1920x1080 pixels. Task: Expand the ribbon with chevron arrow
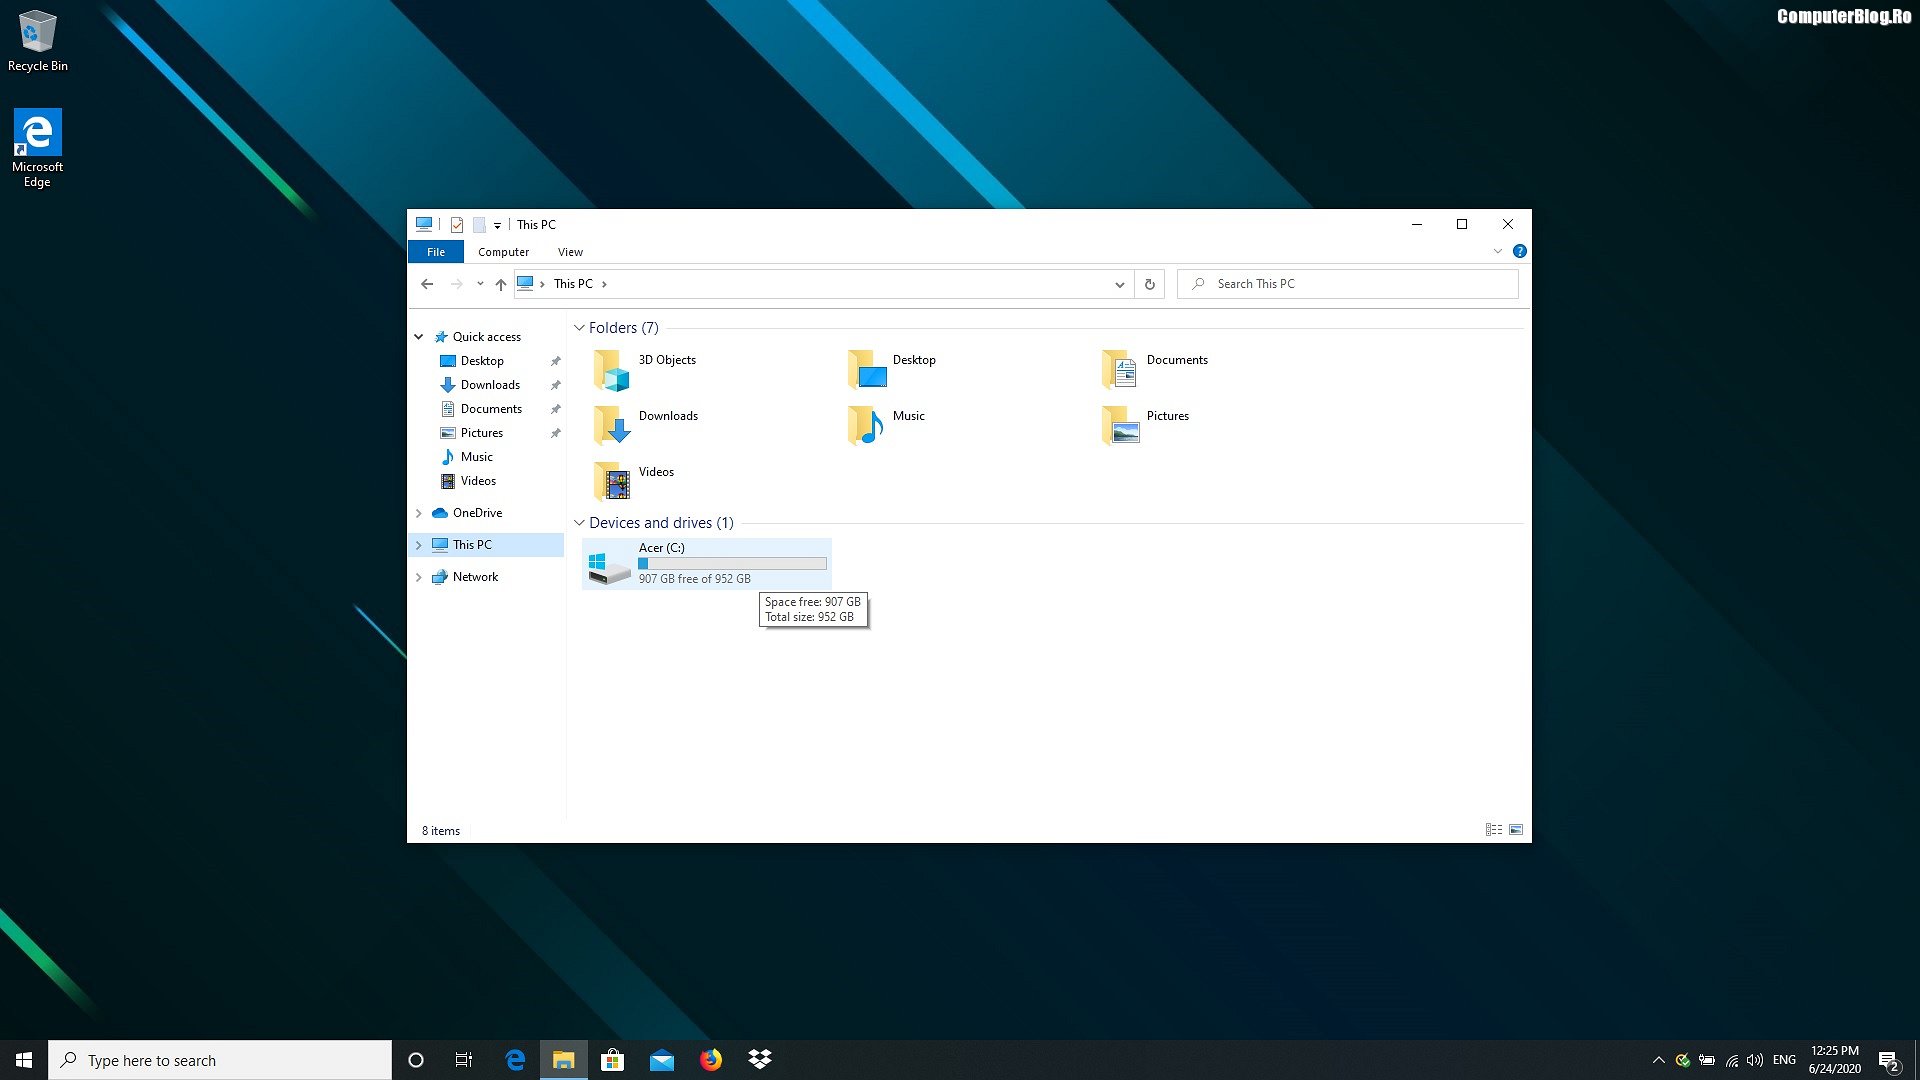[x=1497, y=251]
